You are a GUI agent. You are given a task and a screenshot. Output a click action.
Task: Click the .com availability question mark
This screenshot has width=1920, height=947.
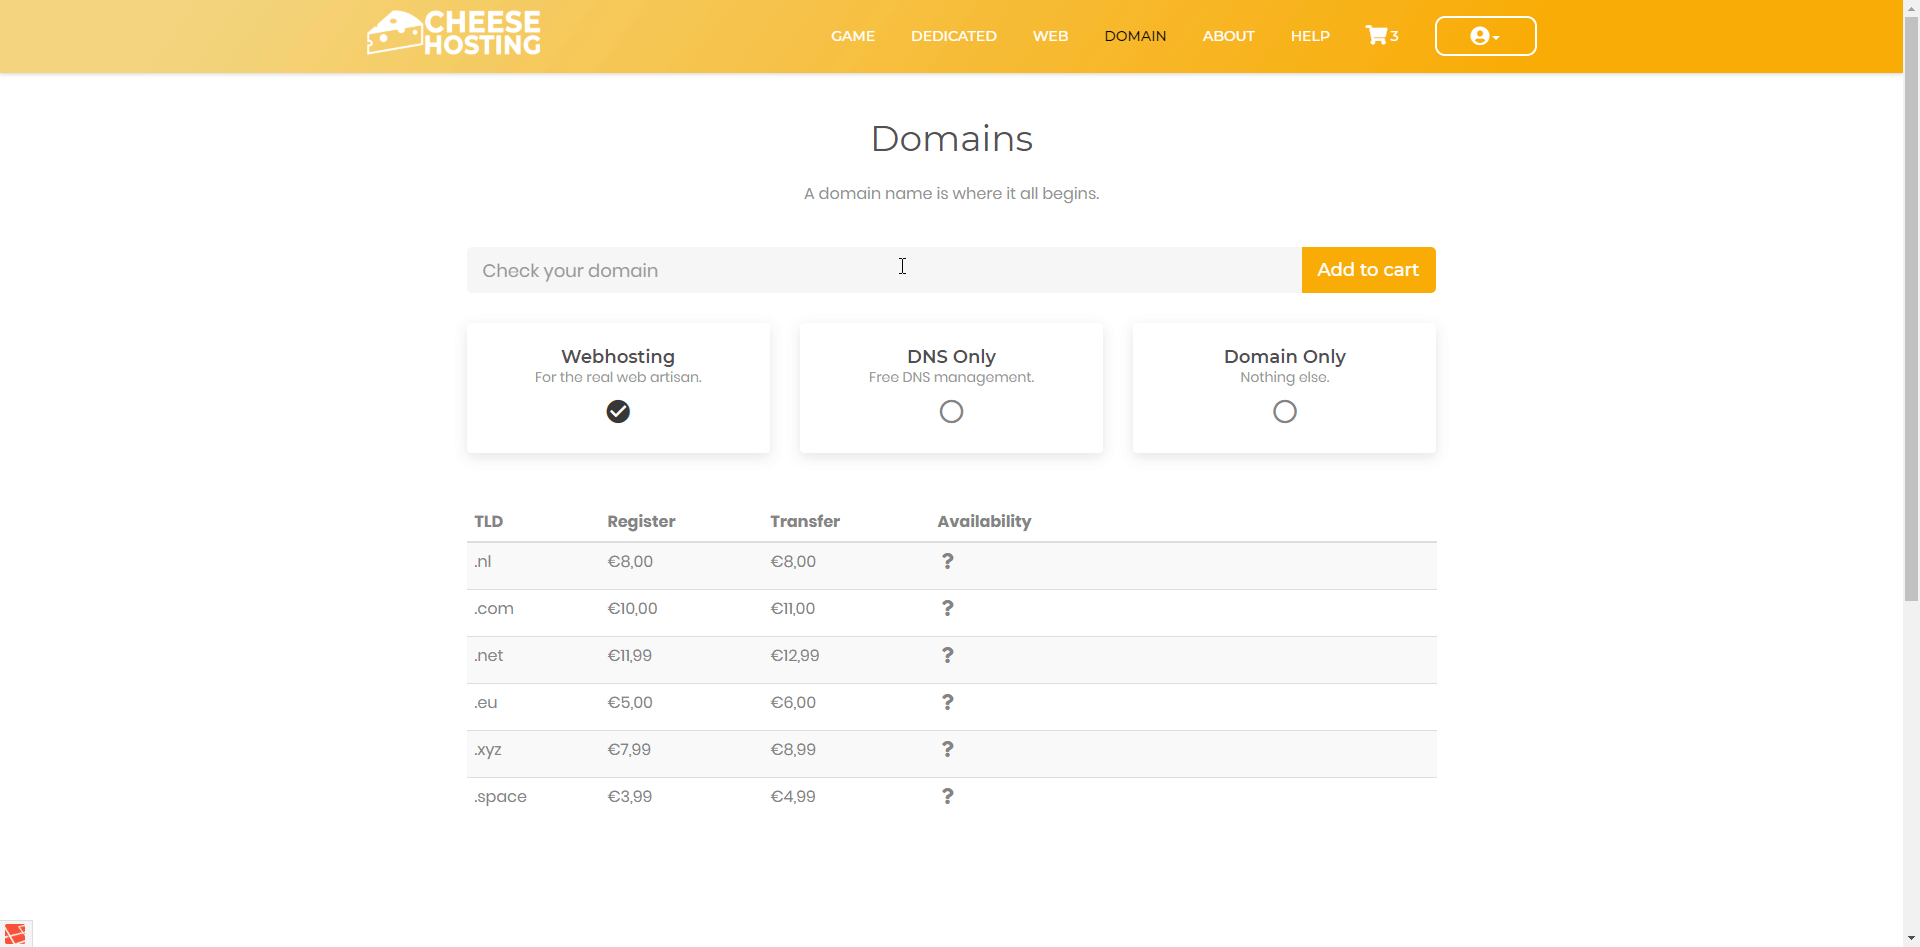[947, 609]
